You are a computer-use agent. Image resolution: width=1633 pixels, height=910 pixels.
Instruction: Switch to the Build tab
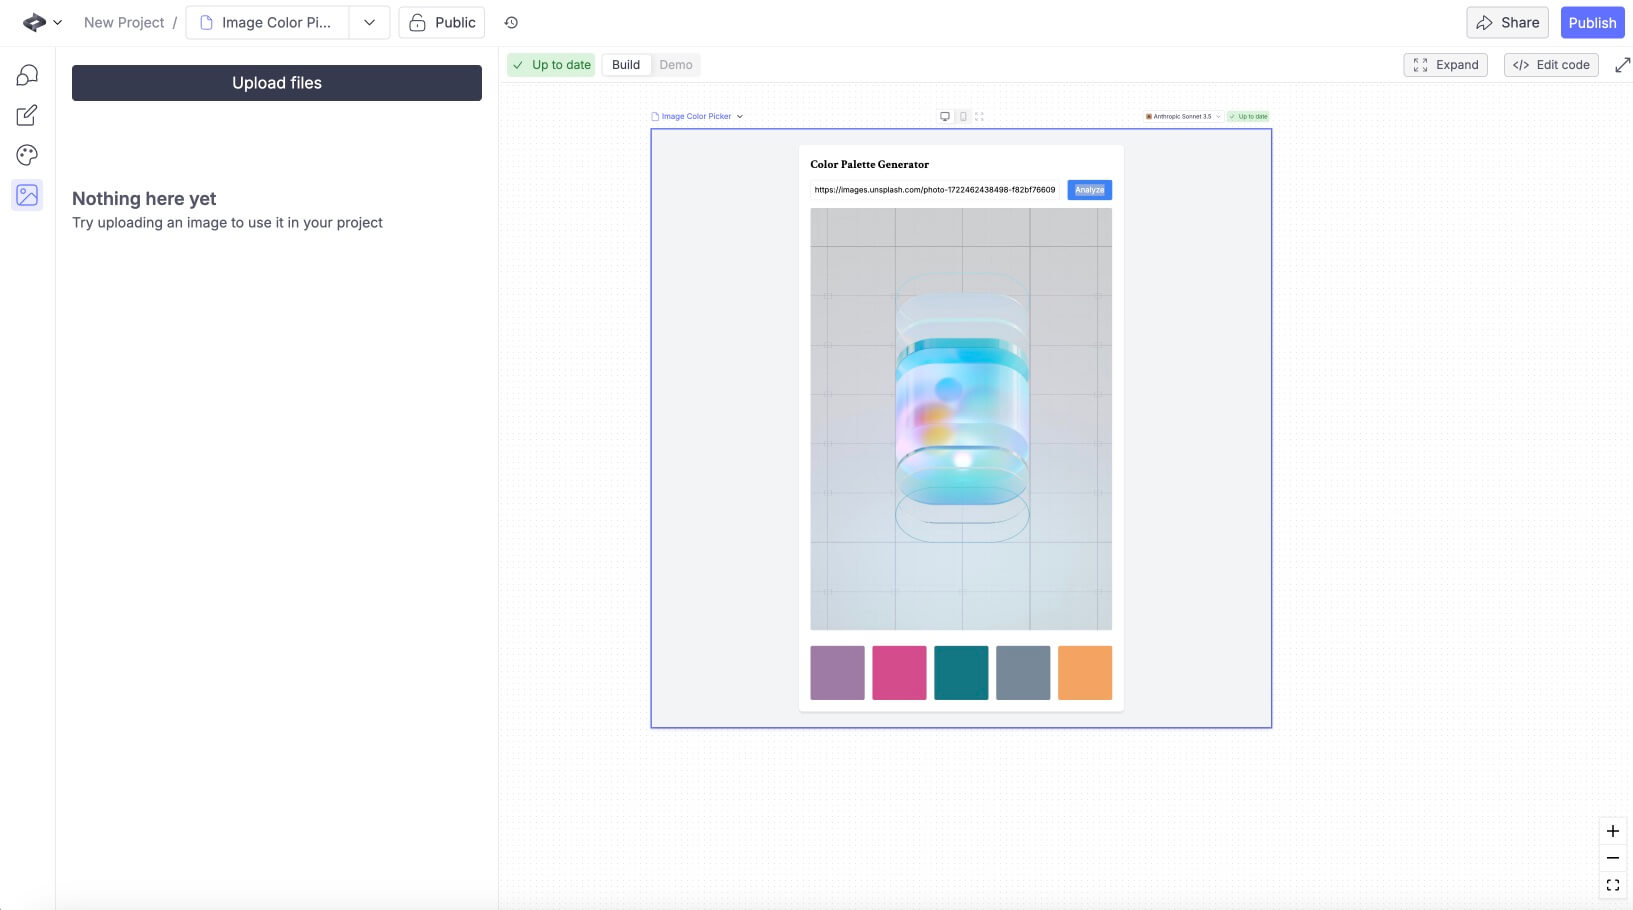[626, 65]
